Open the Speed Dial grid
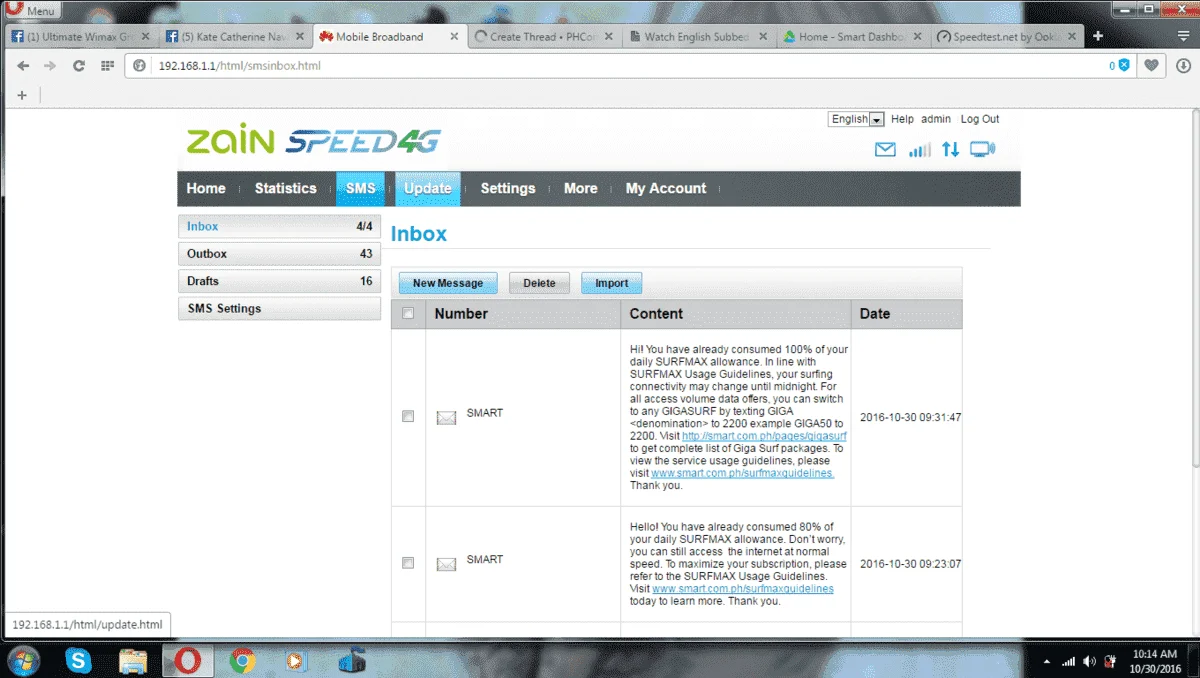The height and width of the screenshot is (678, 1200). 107,66
